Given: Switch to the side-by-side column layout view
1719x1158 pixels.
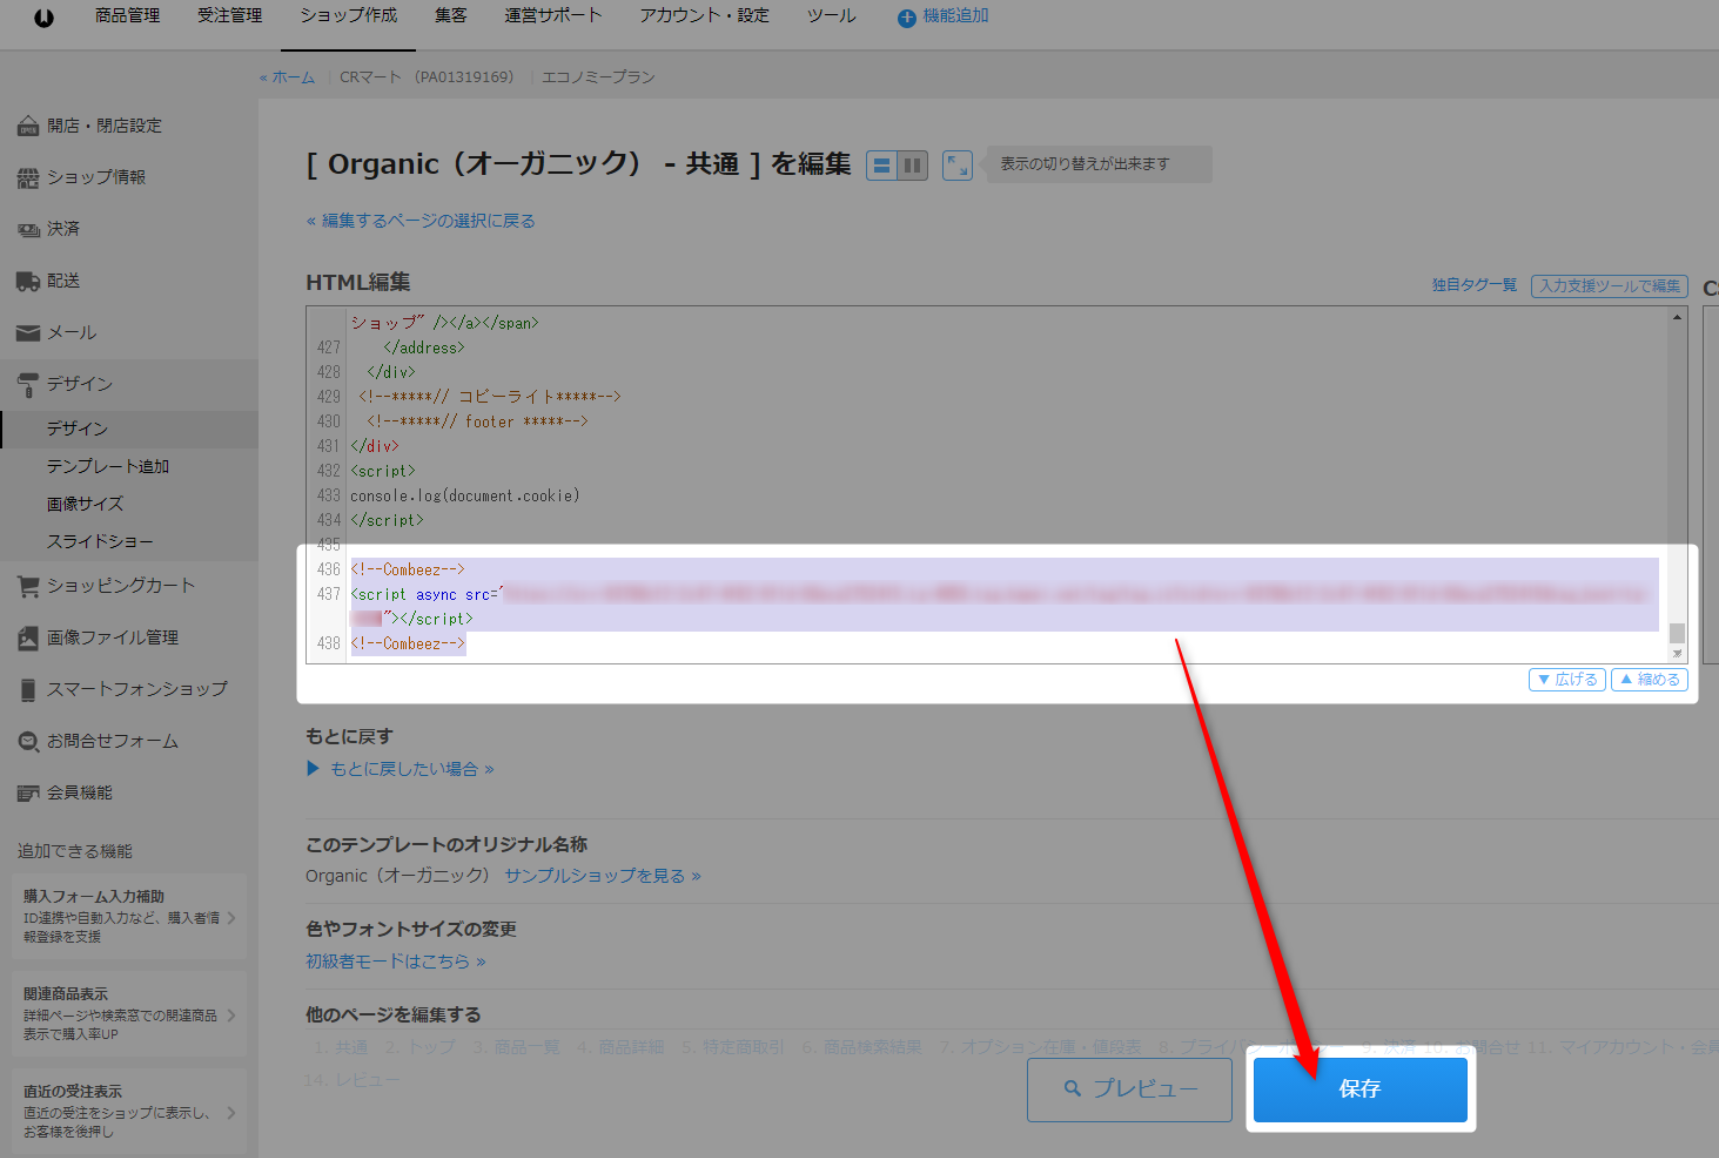Looking at the screenshot, I should coord(912,166).
